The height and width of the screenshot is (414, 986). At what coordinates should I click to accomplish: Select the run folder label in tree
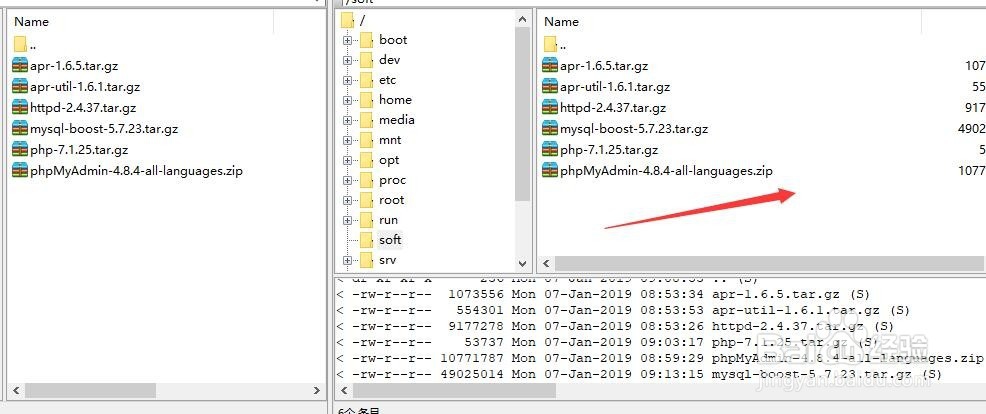click(389, 220)
